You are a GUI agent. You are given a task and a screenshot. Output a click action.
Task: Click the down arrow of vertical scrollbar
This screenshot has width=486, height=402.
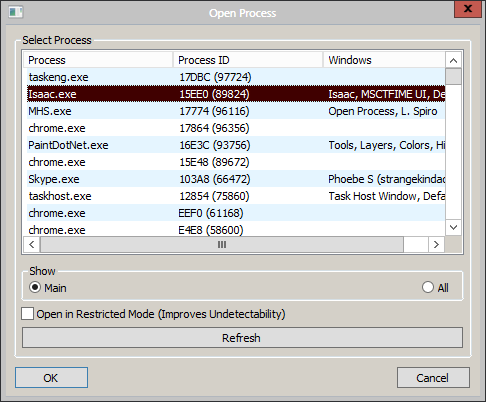pos(453,227)
